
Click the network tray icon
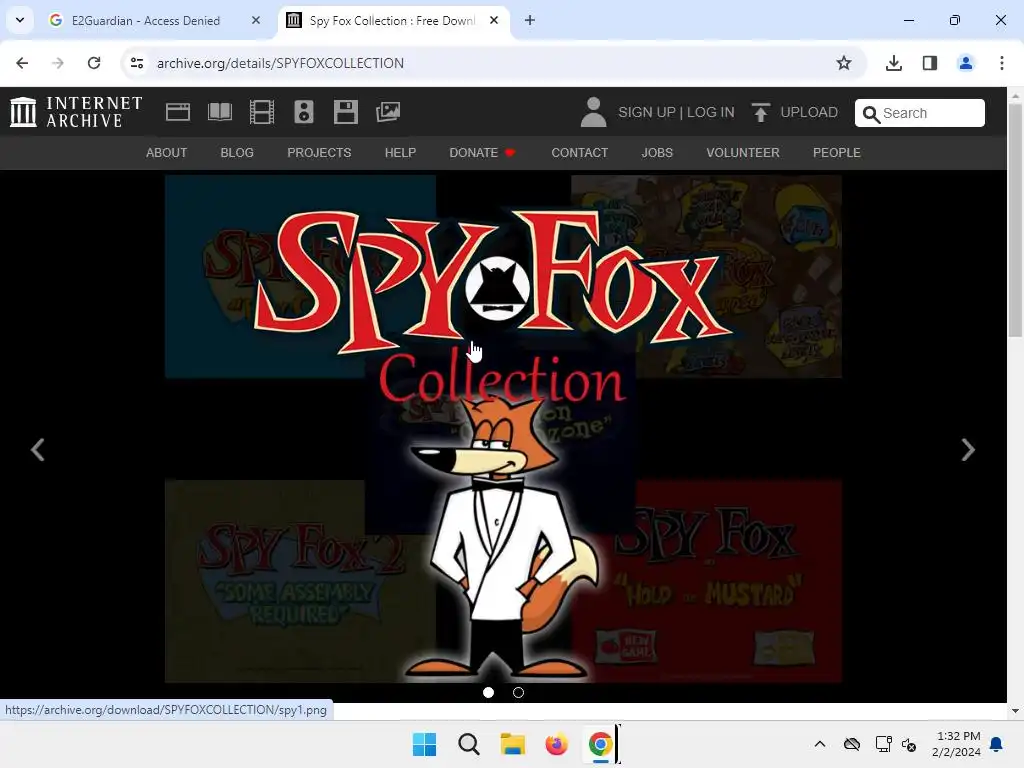[884, 744]
